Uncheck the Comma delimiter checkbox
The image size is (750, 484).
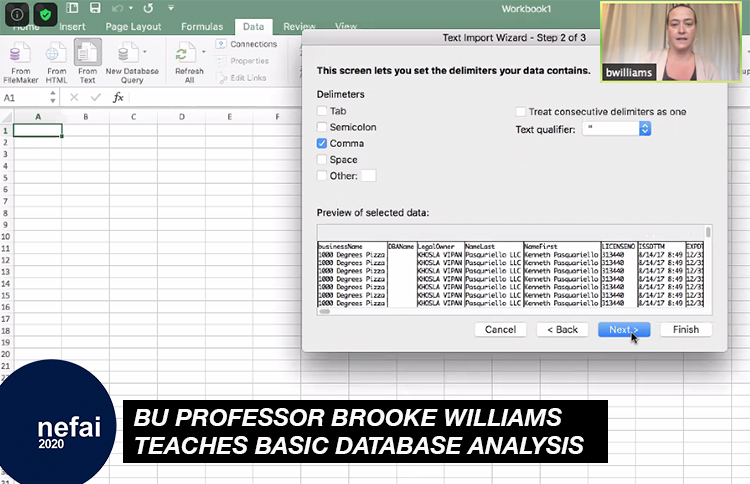(x=322, y=143)
